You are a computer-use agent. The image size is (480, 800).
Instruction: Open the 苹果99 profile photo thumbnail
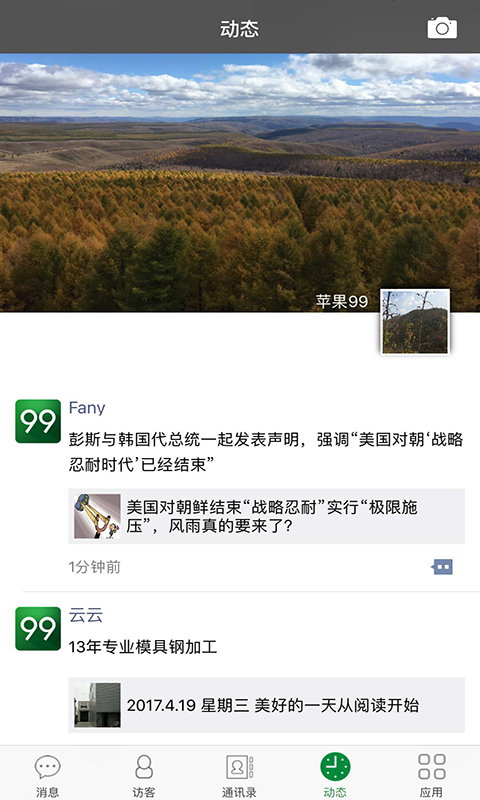pyautogui.click(x=415, y=321)
